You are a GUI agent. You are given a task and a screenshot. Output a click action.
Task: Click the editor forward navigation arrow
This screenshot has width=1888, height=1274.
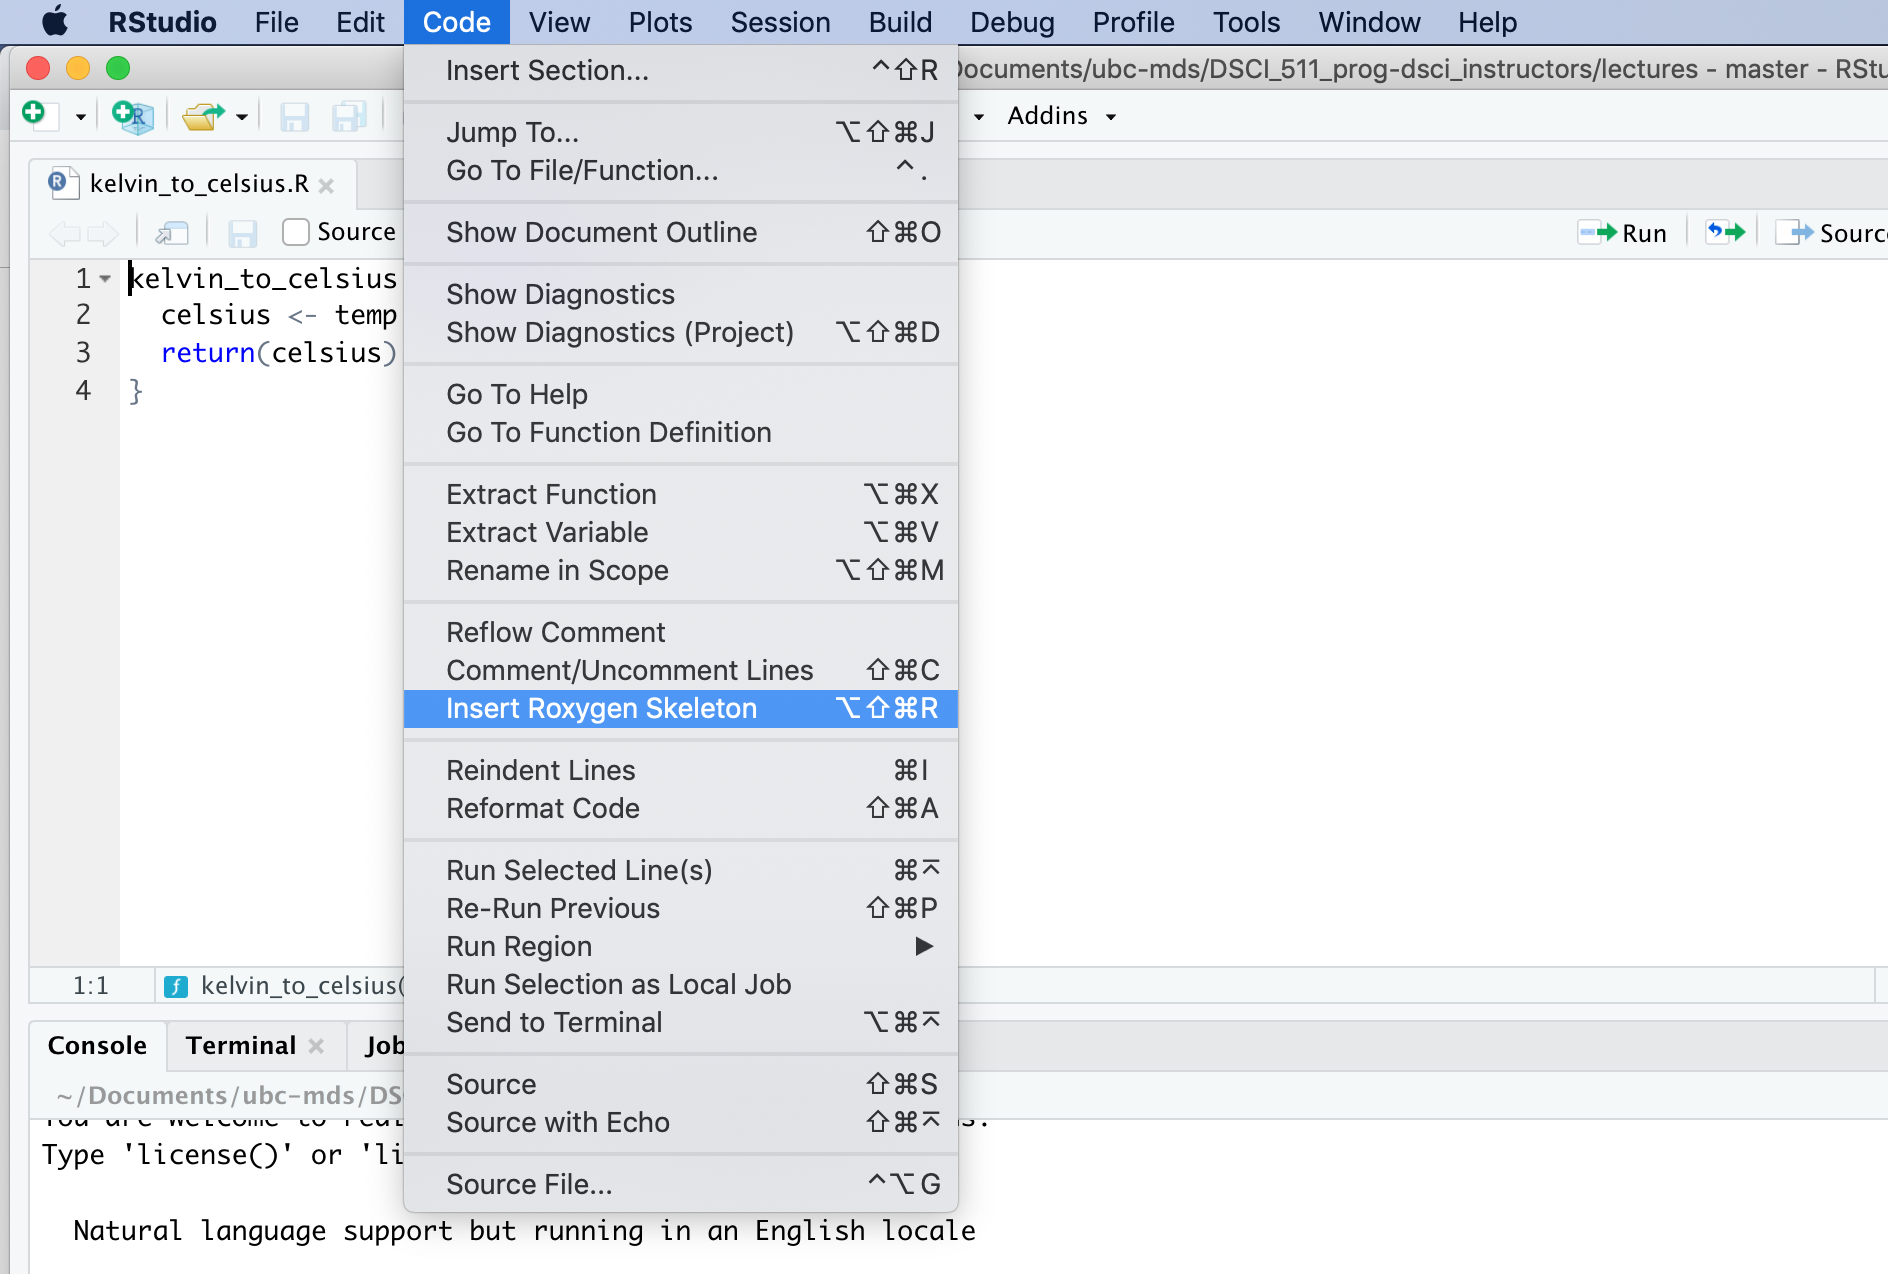coord(102,234)
